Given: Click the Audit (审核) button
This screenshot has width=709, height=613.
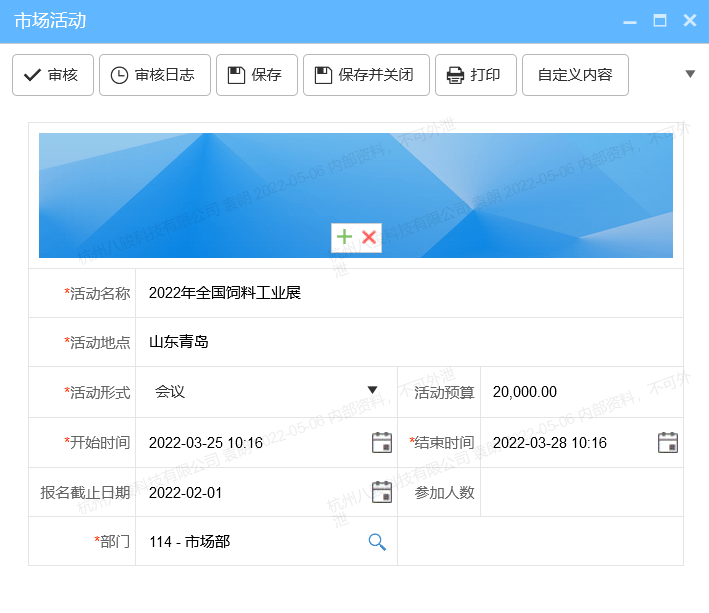Looking at the screenshot, I should pyautogui.click(x=52, y=75).
